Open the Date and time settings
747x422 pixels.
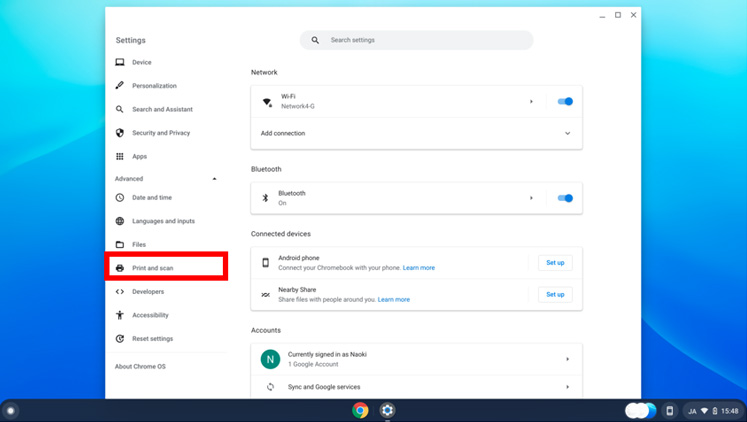pos(152,198)
